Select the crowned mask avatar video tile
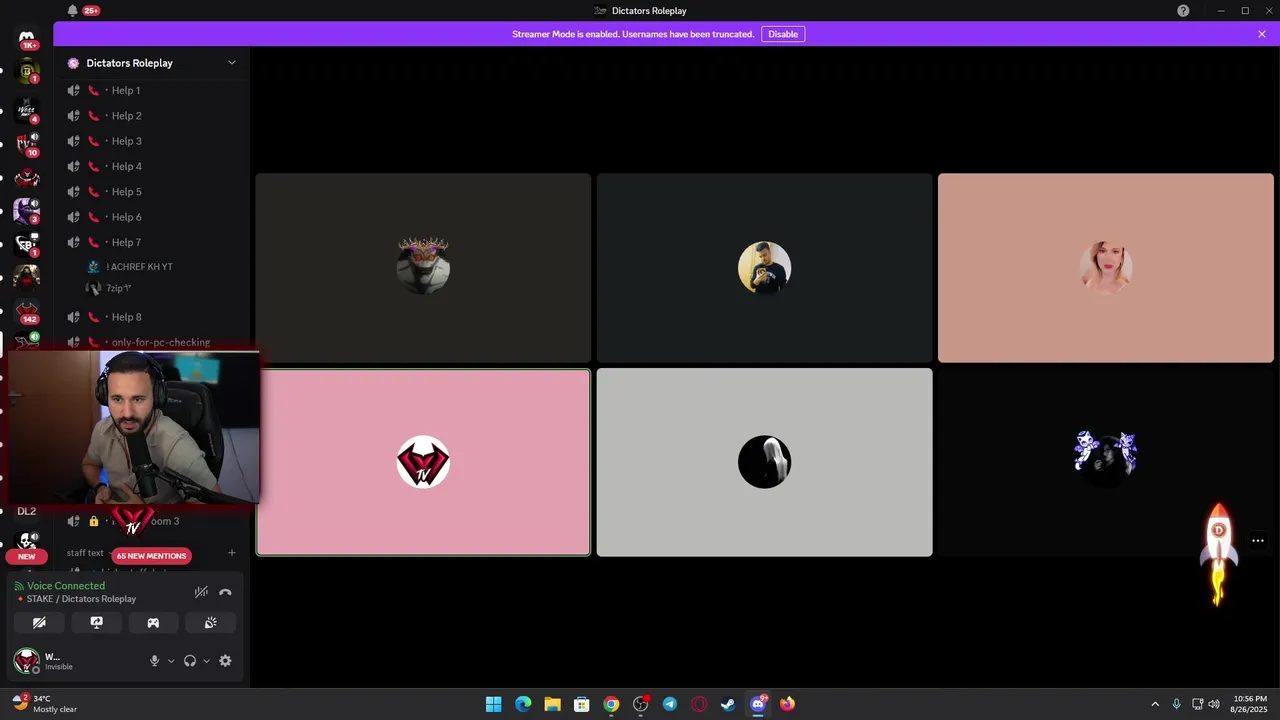The image size is (1280, 720). [423, 267]
